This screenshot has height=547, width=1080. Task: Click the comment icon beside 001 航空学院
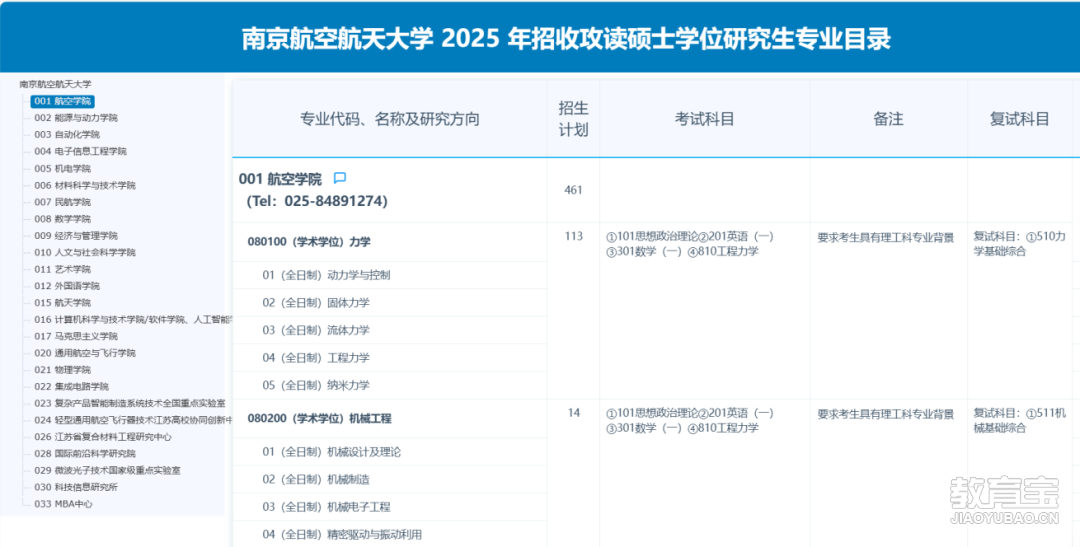click(340, 178)
